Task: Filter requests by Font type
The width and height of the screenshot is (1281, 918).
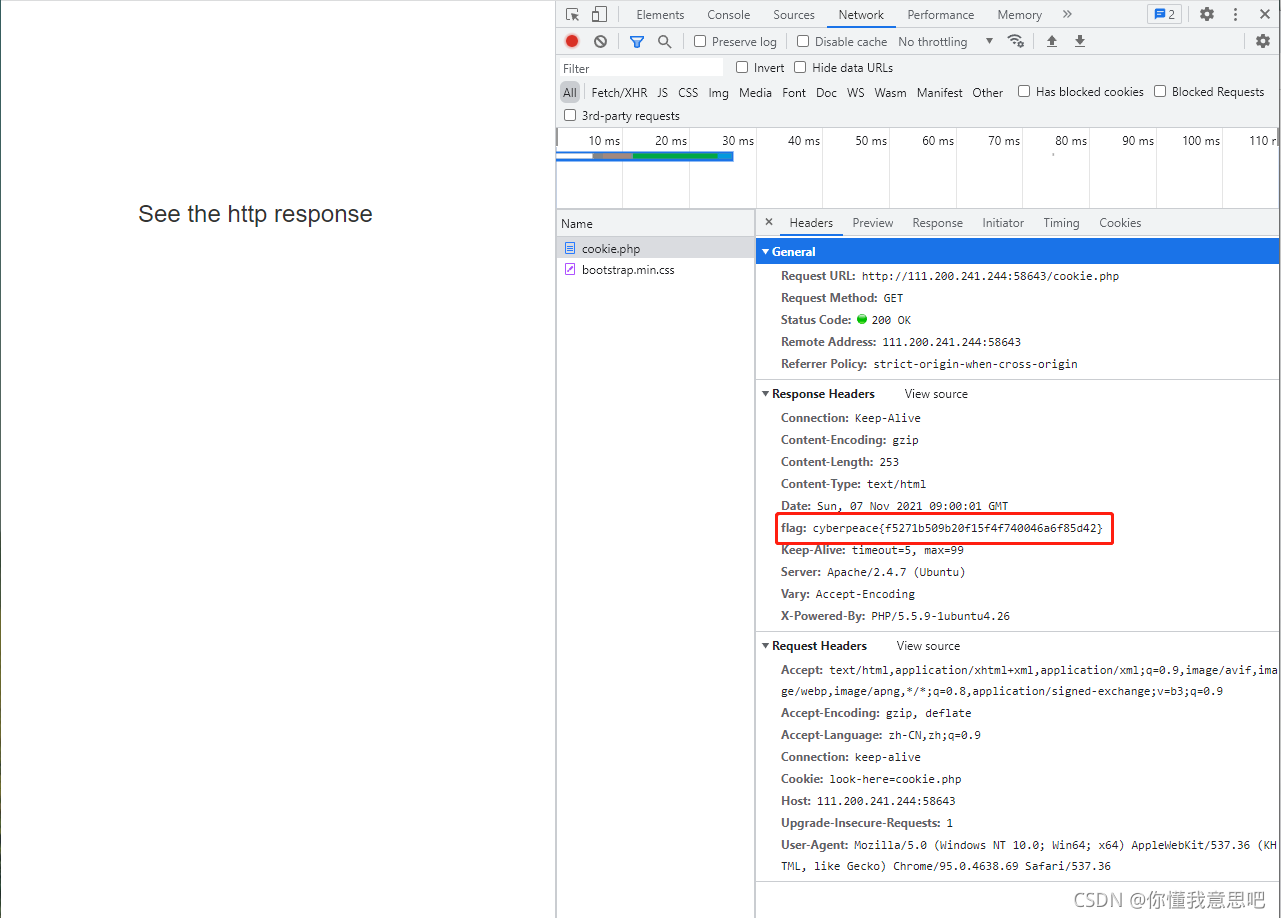Action: click(x=794, y=92)
